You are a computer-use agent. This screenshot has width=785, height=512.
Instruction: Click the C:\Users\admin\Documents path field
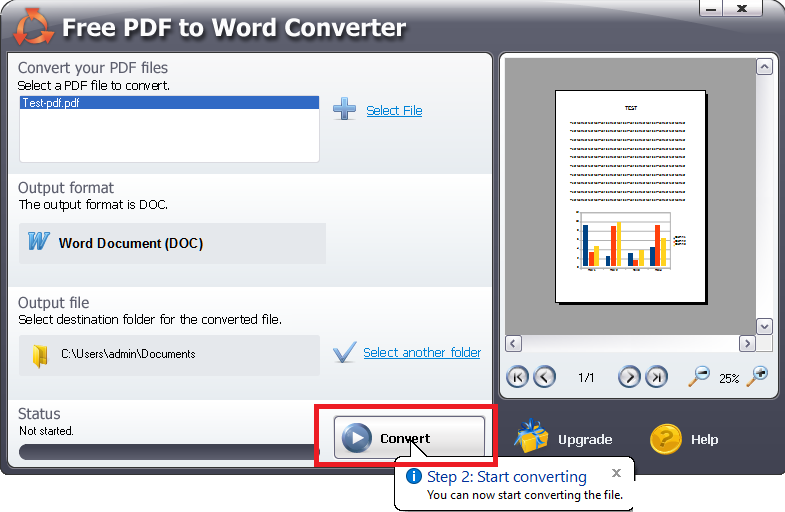169,355
